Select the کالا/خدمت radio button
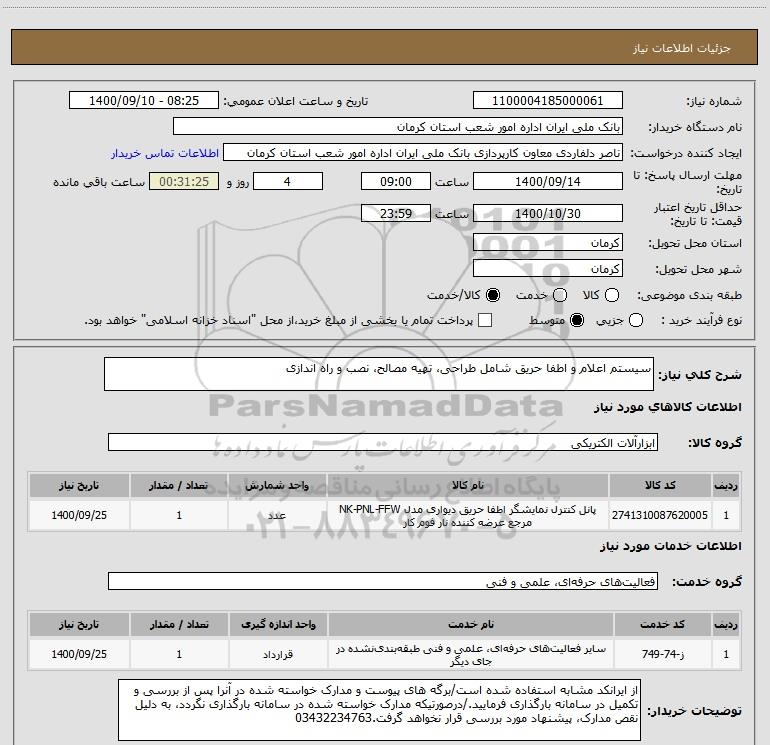 point(493,295)
